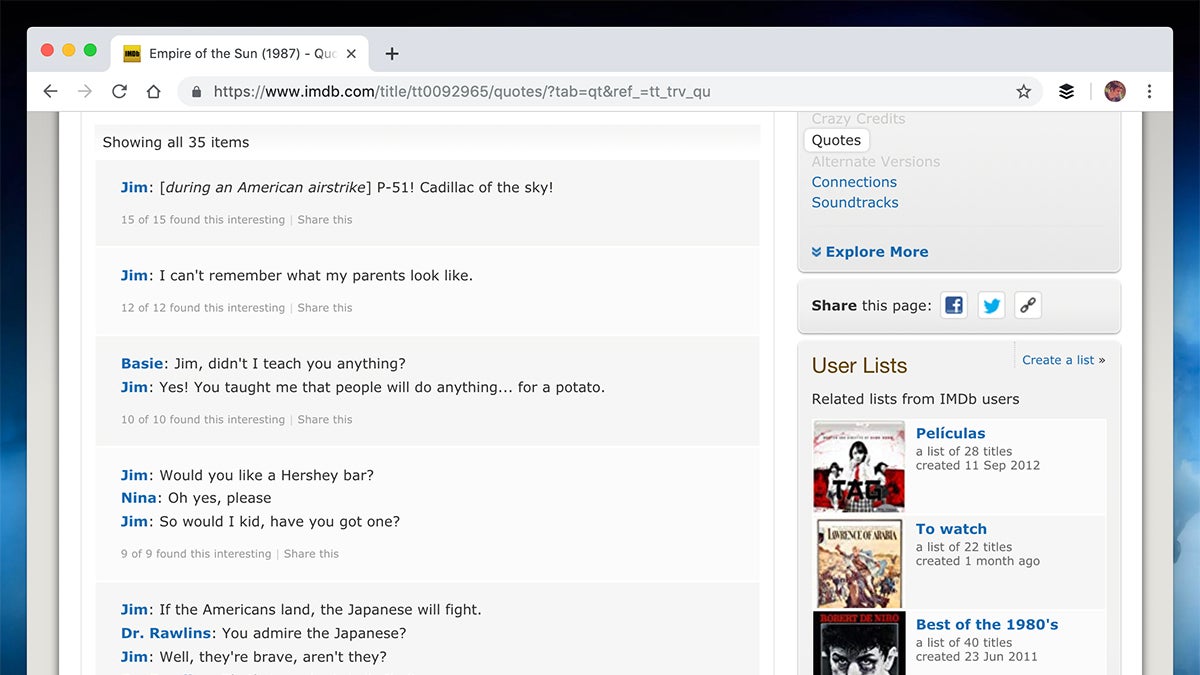Viewport: 1200px width, 675px height.
Task: Reload the quotes page
Action: (x=119, y=91)
